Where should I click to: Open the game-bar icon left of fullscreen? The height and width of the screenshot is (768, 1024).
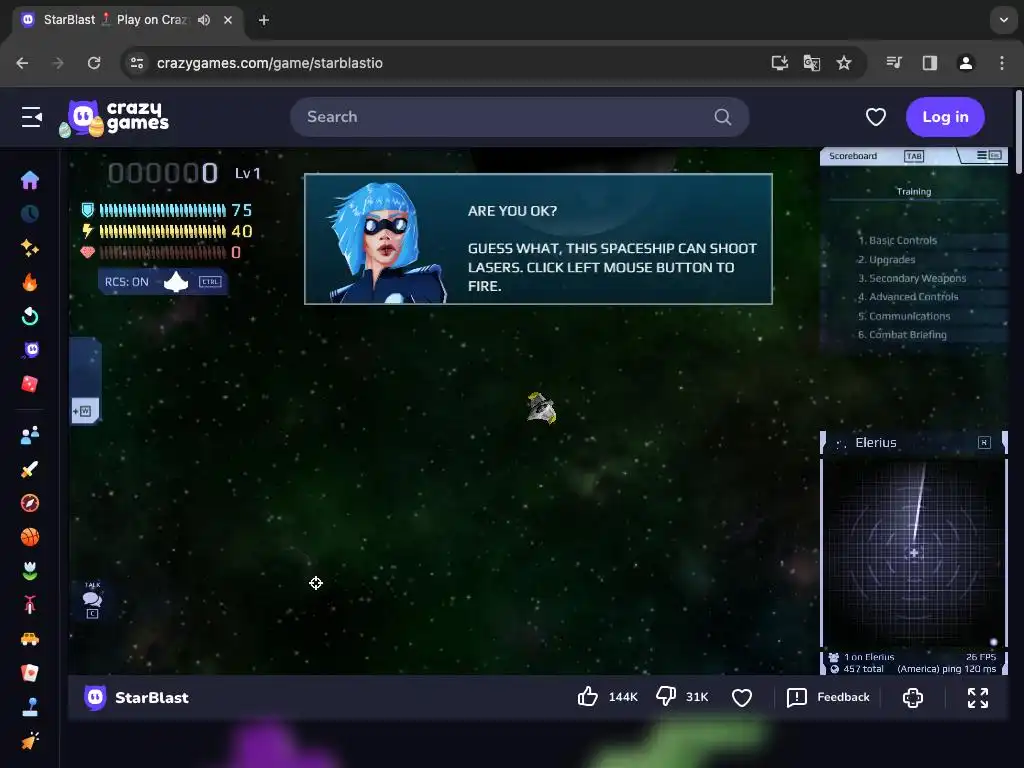[913, 697]
